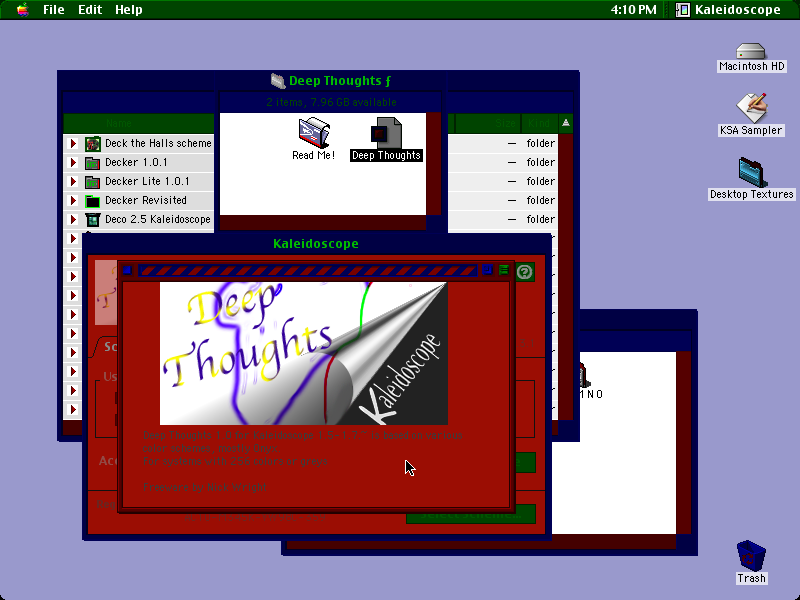The height and width of the screenshot is (600, 800).
Task: Expand the Deco 2.5 Kaleidoscope folder
Action: [73, 219]
